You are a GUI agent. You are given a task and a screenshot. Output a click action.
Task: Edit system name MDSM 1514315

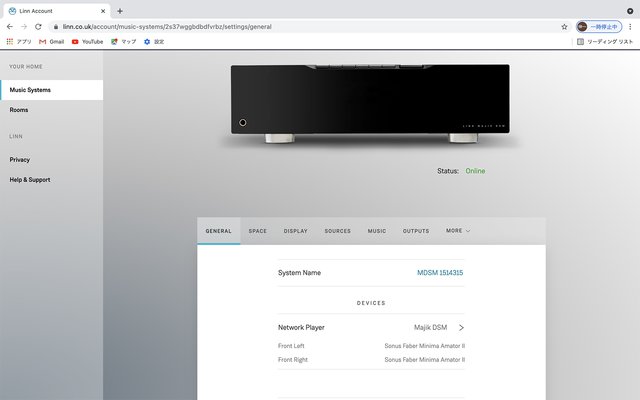point(440,273)
